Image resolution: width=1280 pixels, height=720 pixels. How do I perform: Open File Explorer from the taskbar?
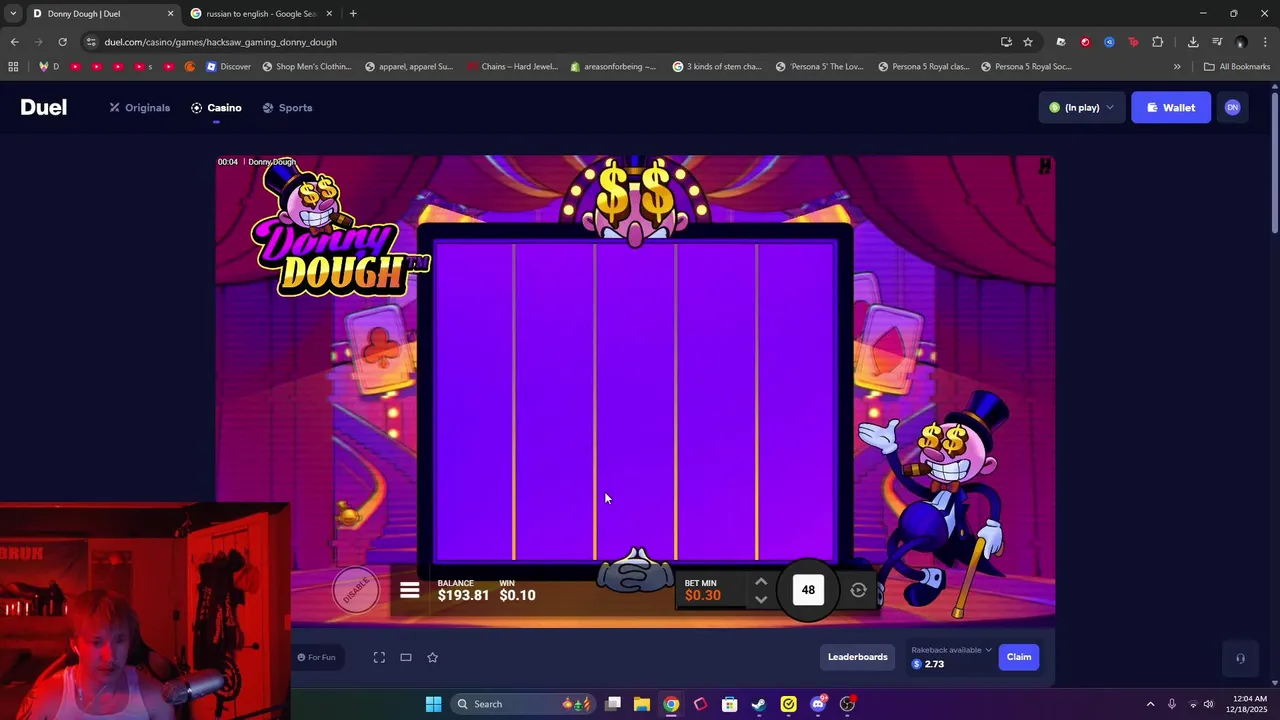pos(642,704)
